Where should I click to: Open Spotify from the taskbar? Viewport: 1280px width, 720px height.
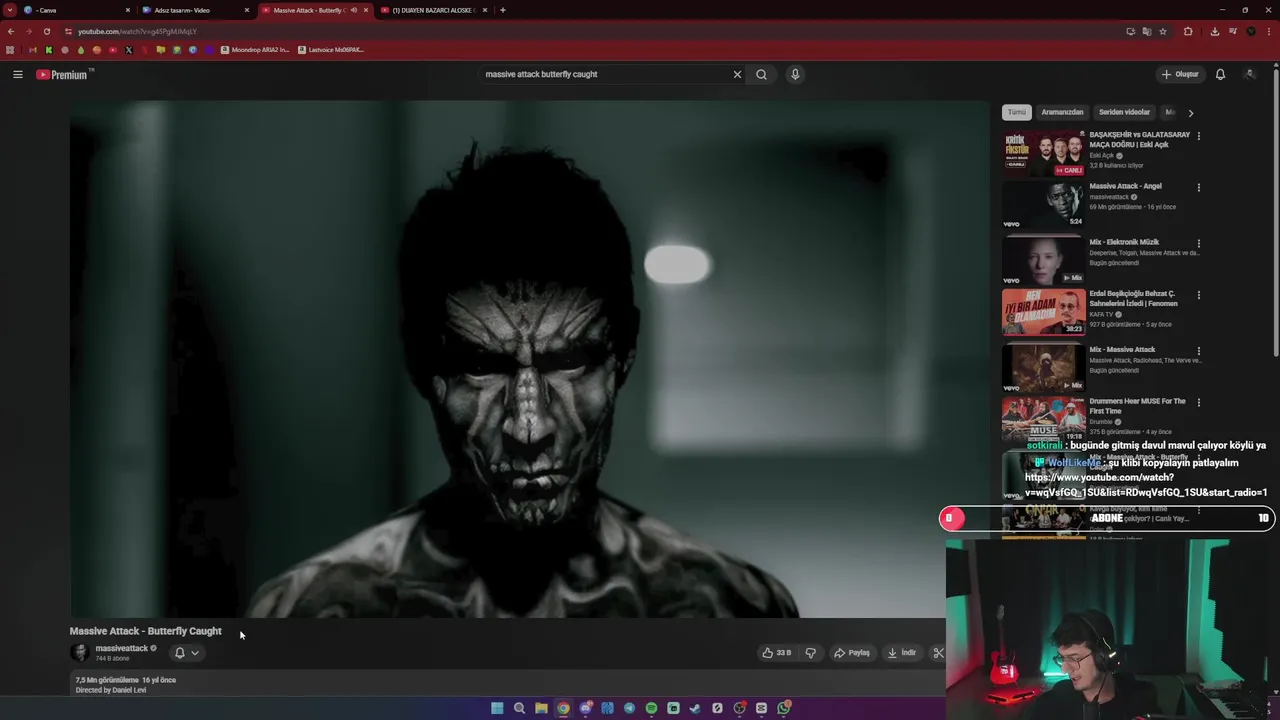click(x=651, y=708)
